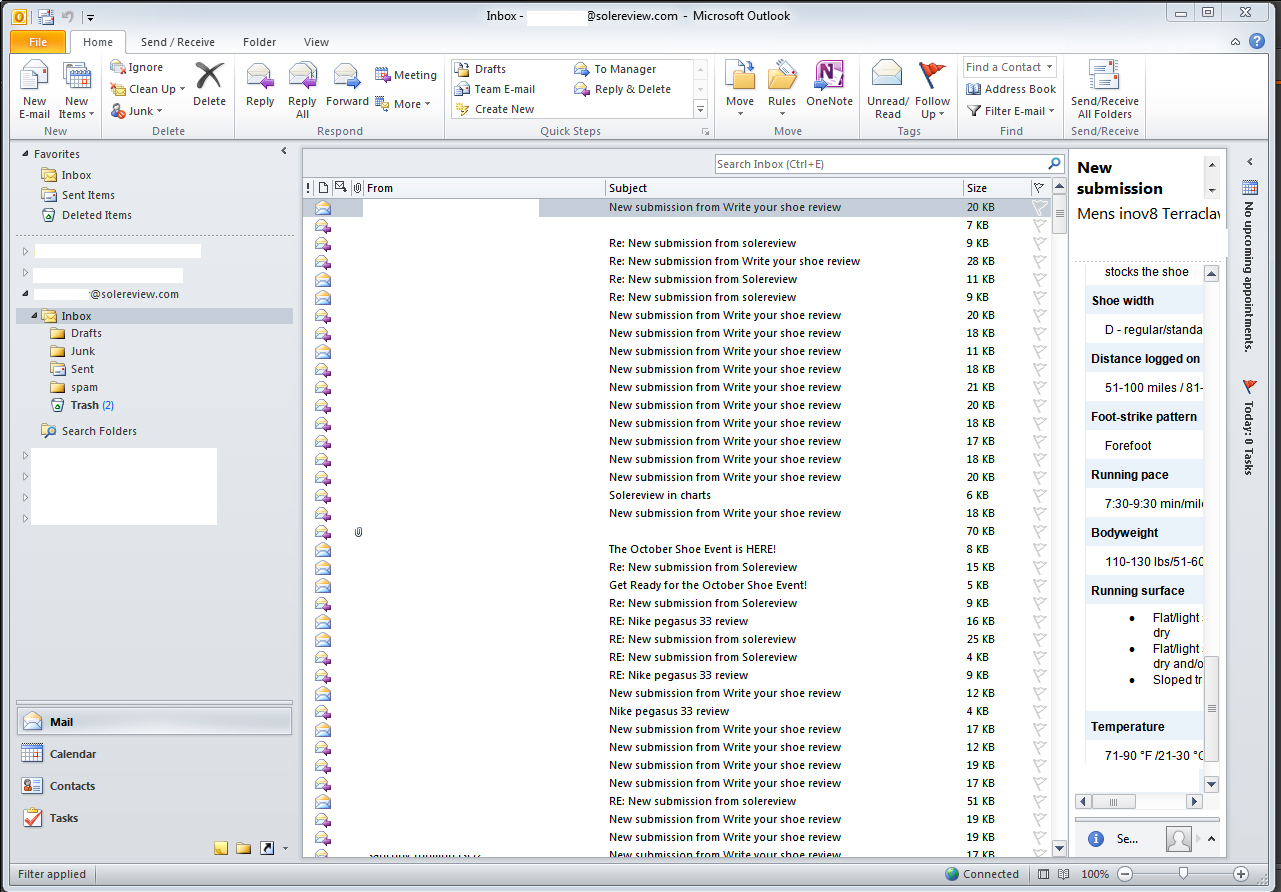Collapse the solereview.com account tree
This screenshot has width=1281, height=892.
[x=26, y=294]
